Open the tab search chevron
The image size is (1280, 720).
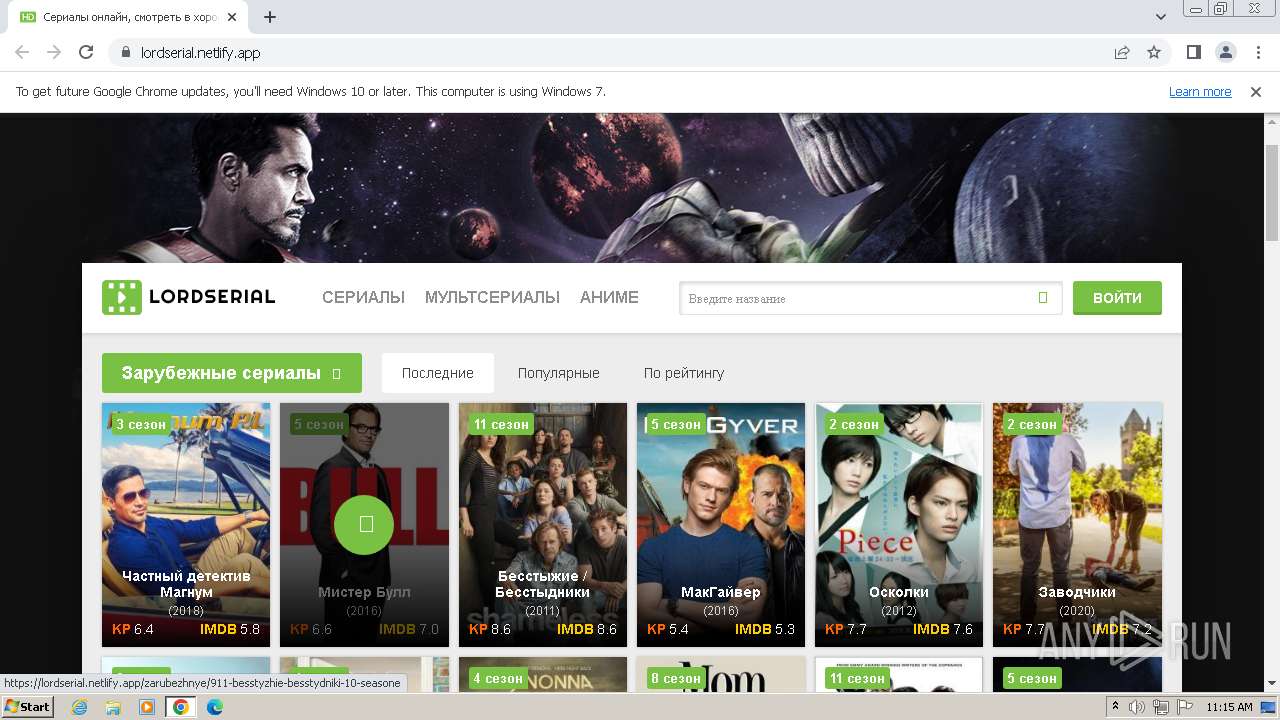pos(1161,17)
